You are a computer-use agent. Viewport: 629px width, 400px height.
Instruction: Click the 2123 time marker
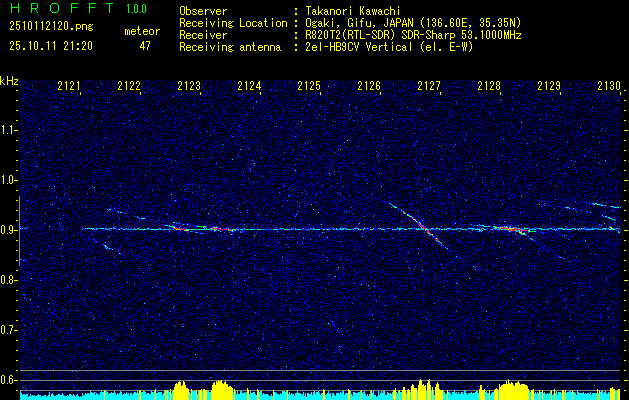pos(189,85)
